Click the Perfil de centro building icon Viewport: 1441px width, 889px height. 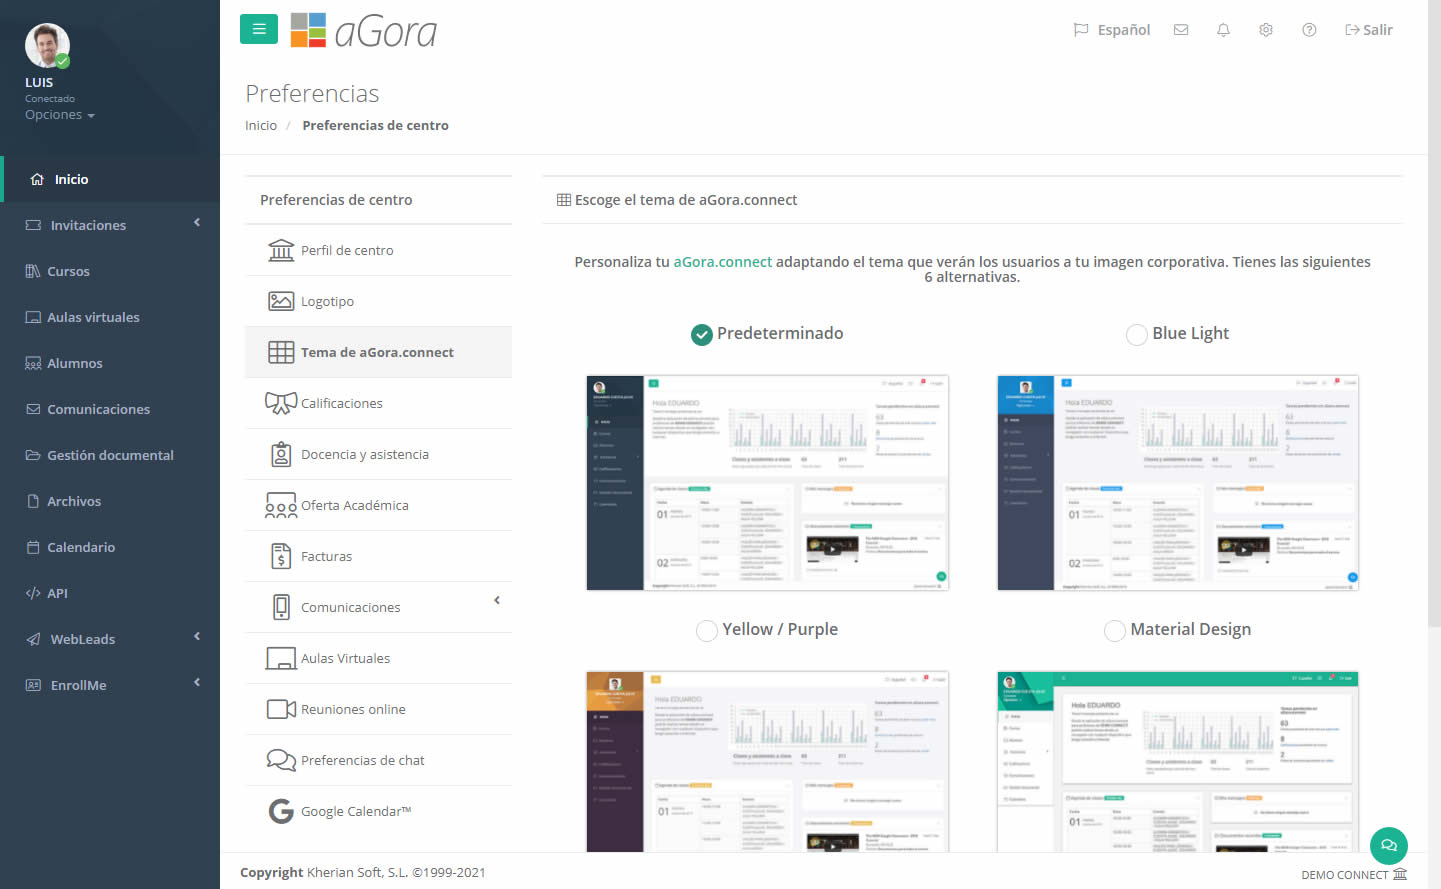281,250
